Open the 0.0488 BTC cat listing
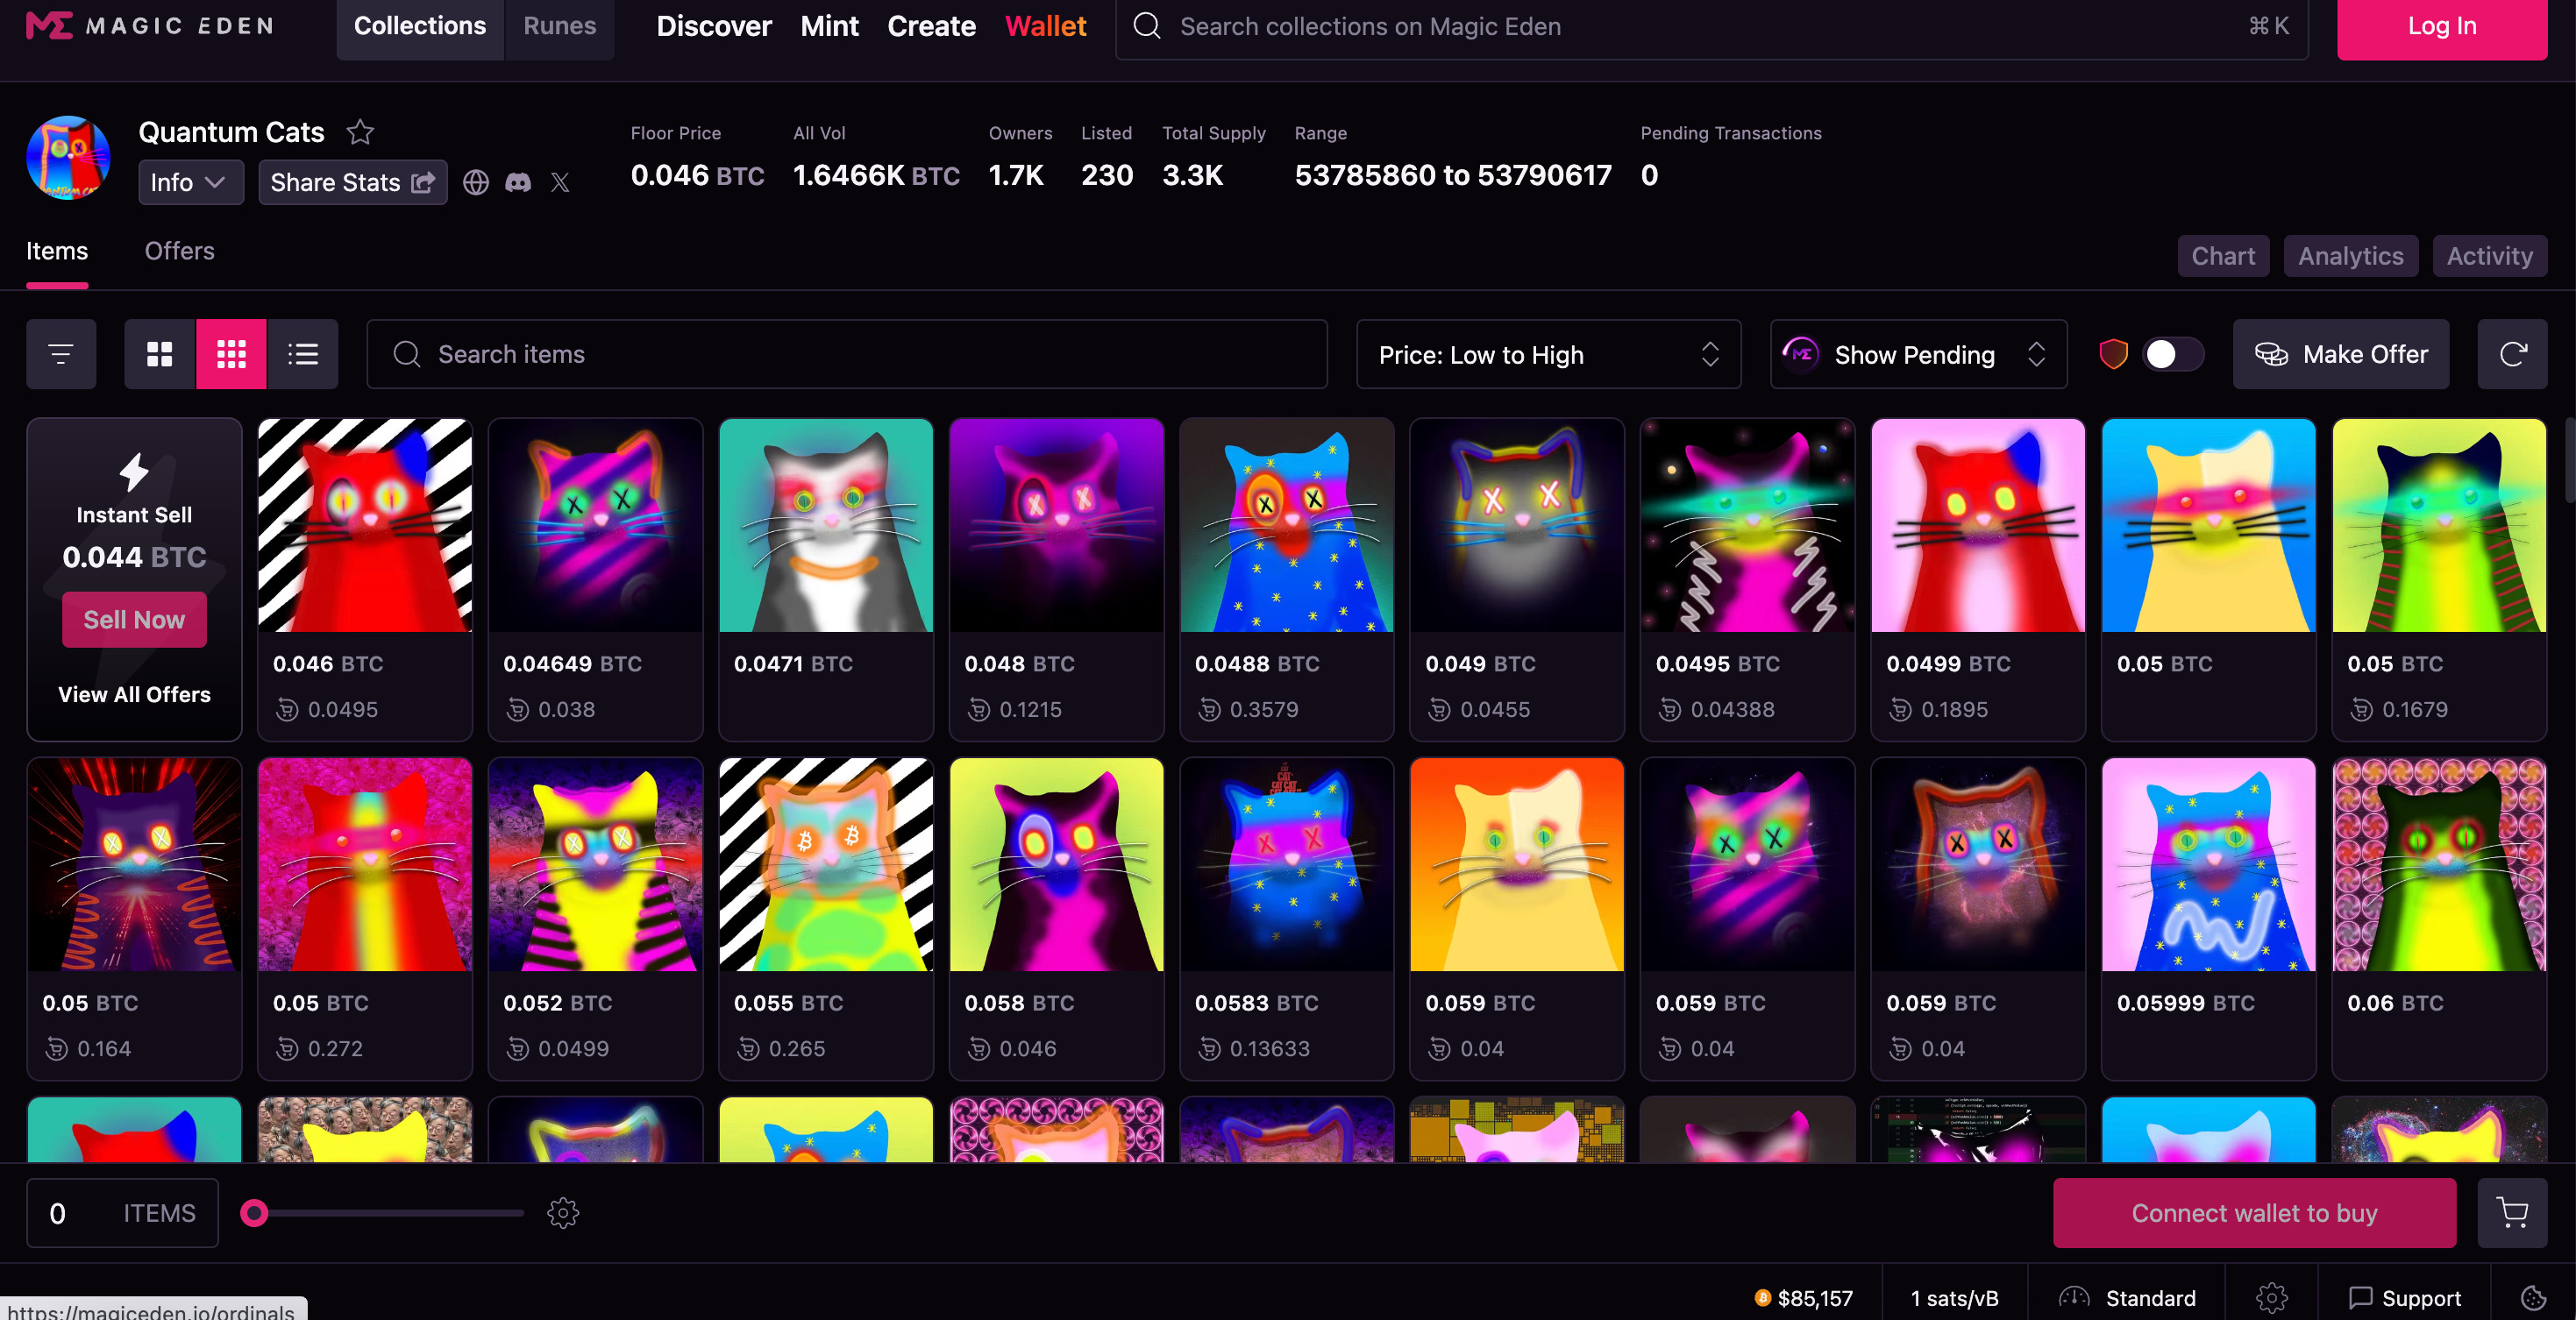2576x1320 pixels. click(1286, 580)
